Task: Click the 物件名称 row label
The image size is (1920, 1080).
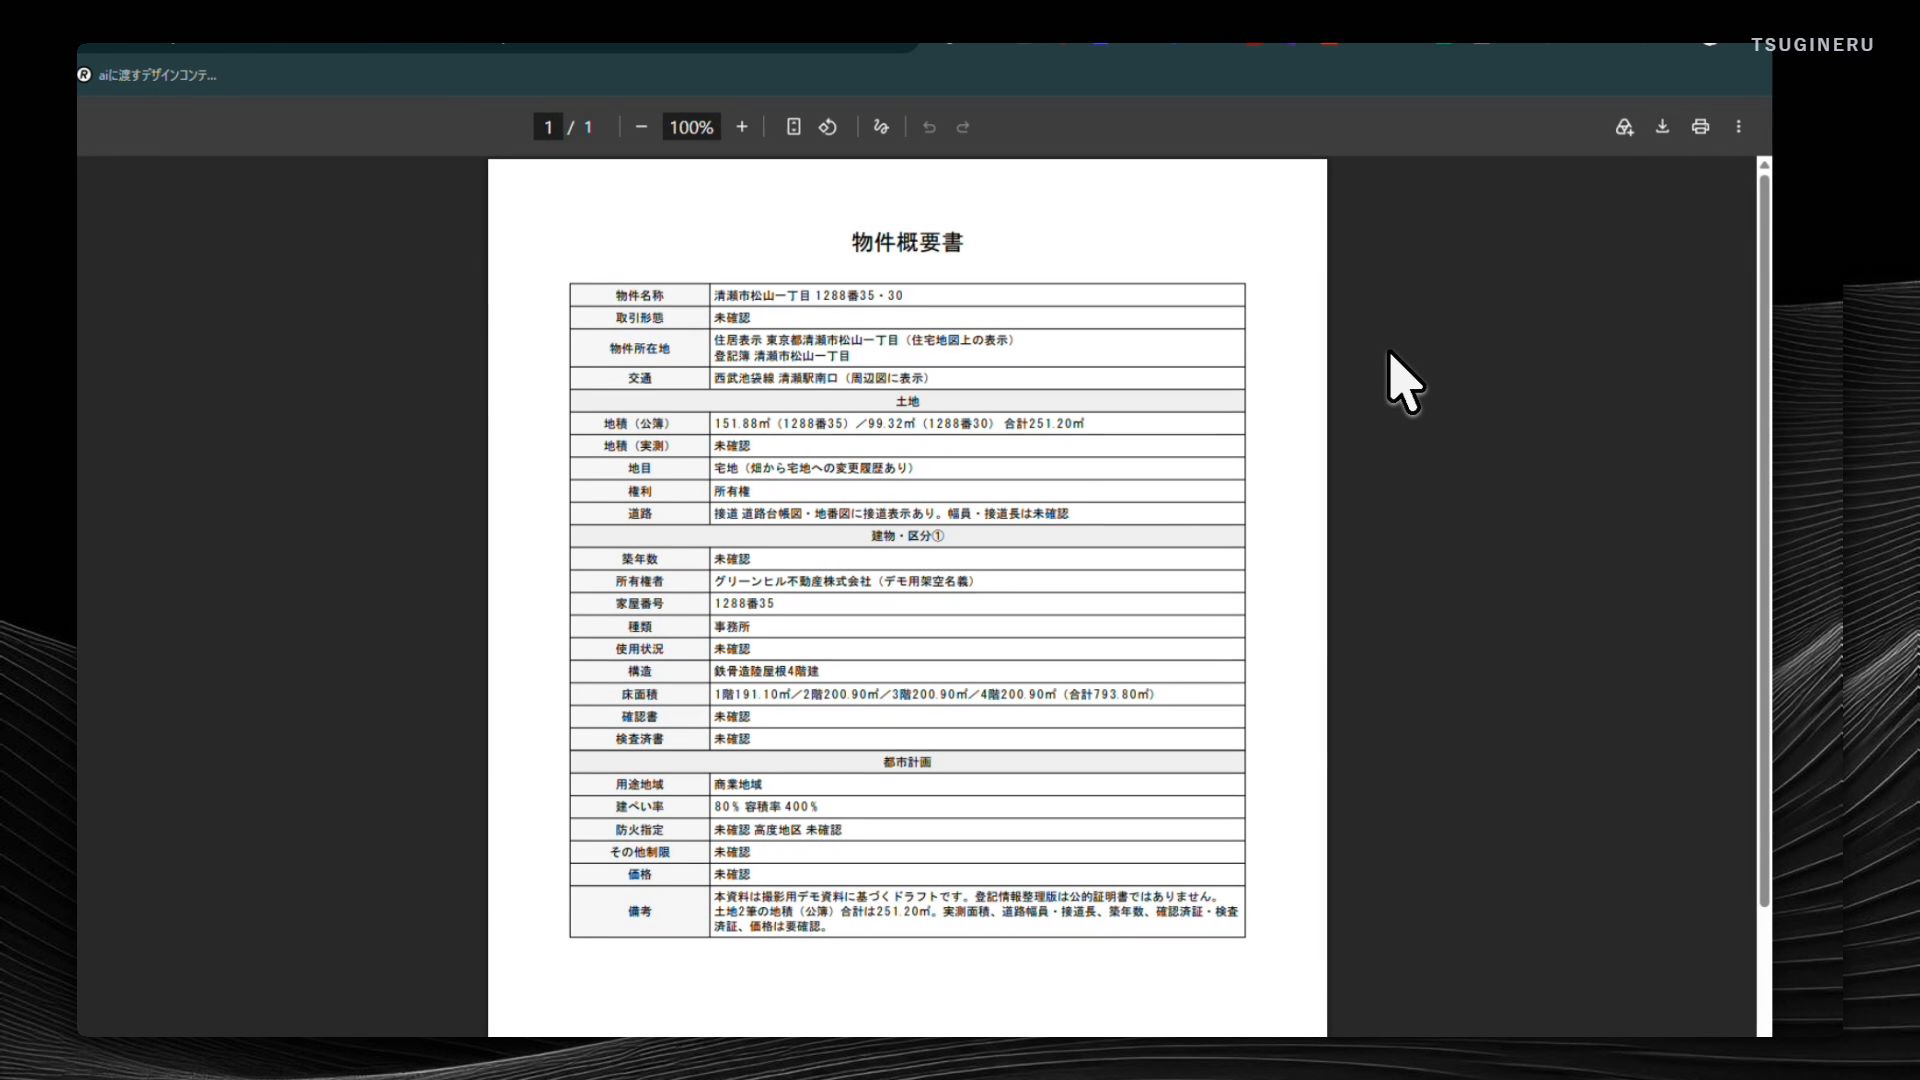Action: click(x=639, y=296)
